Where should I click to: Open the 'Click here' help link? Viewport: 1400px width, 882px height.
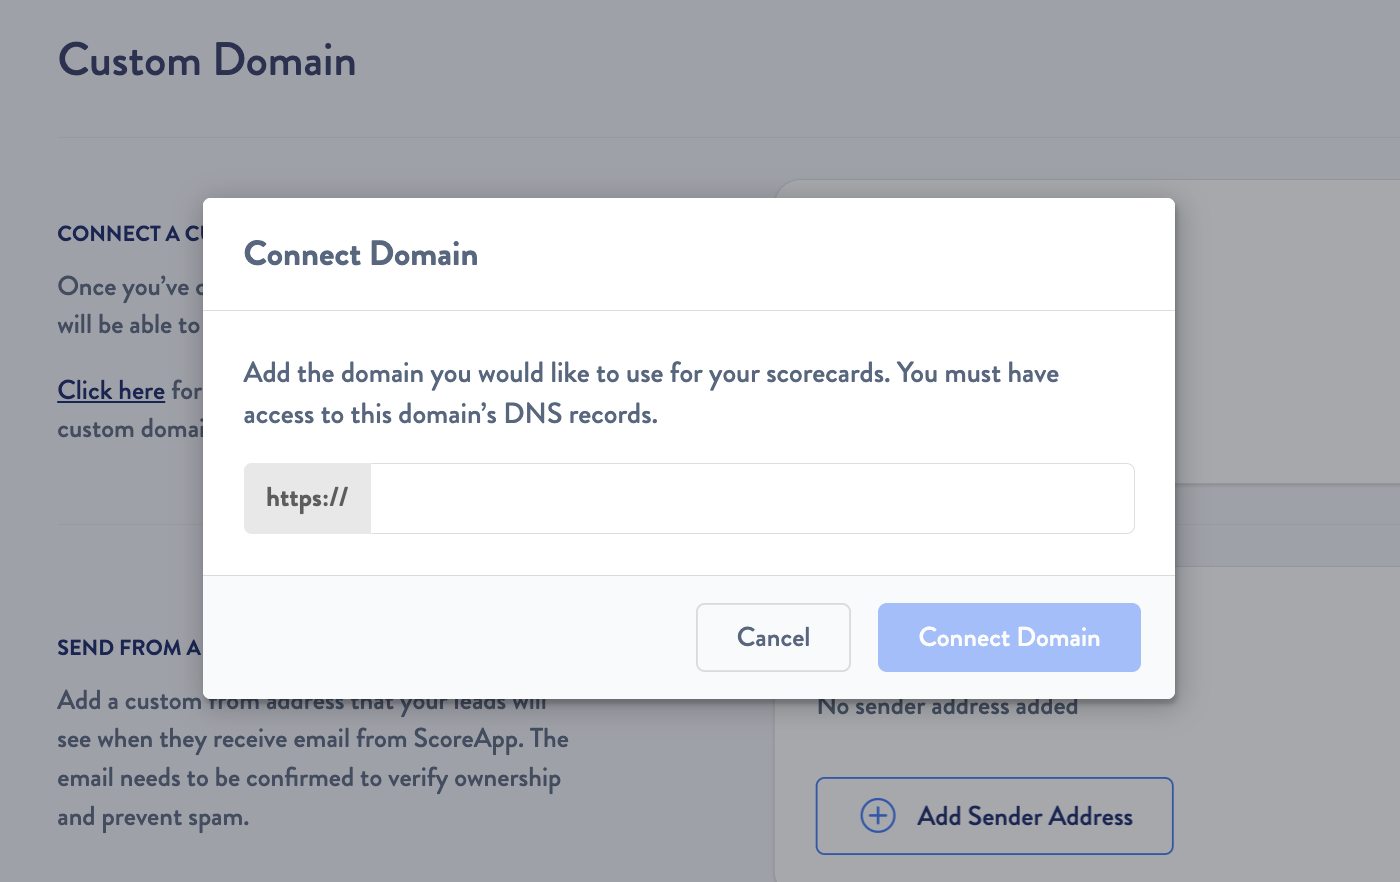[x=110, y=390]
